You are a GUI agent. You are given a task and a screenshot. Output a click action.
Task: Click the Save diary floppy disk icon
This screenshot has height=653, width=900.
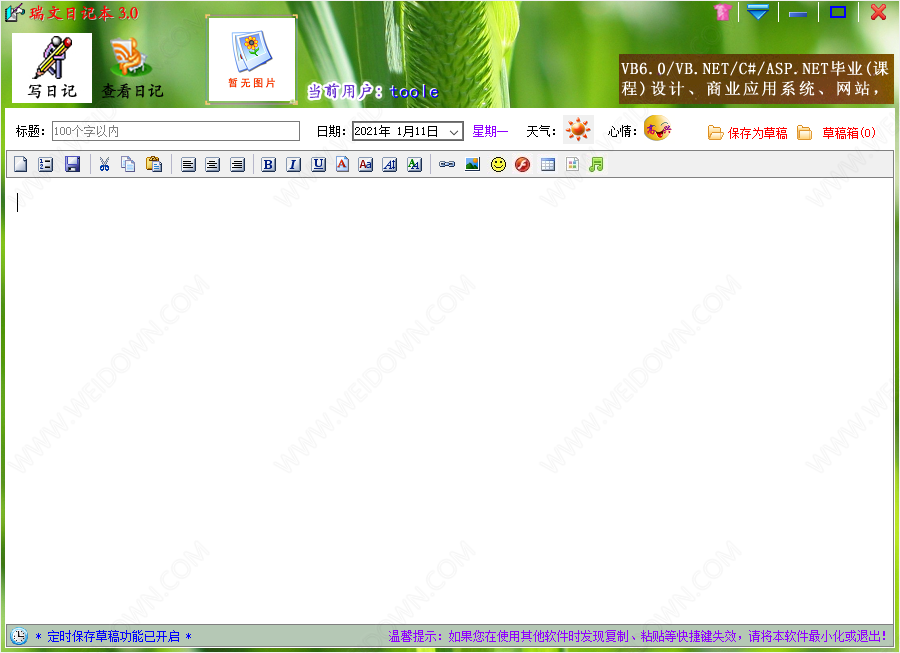point(72,165)
